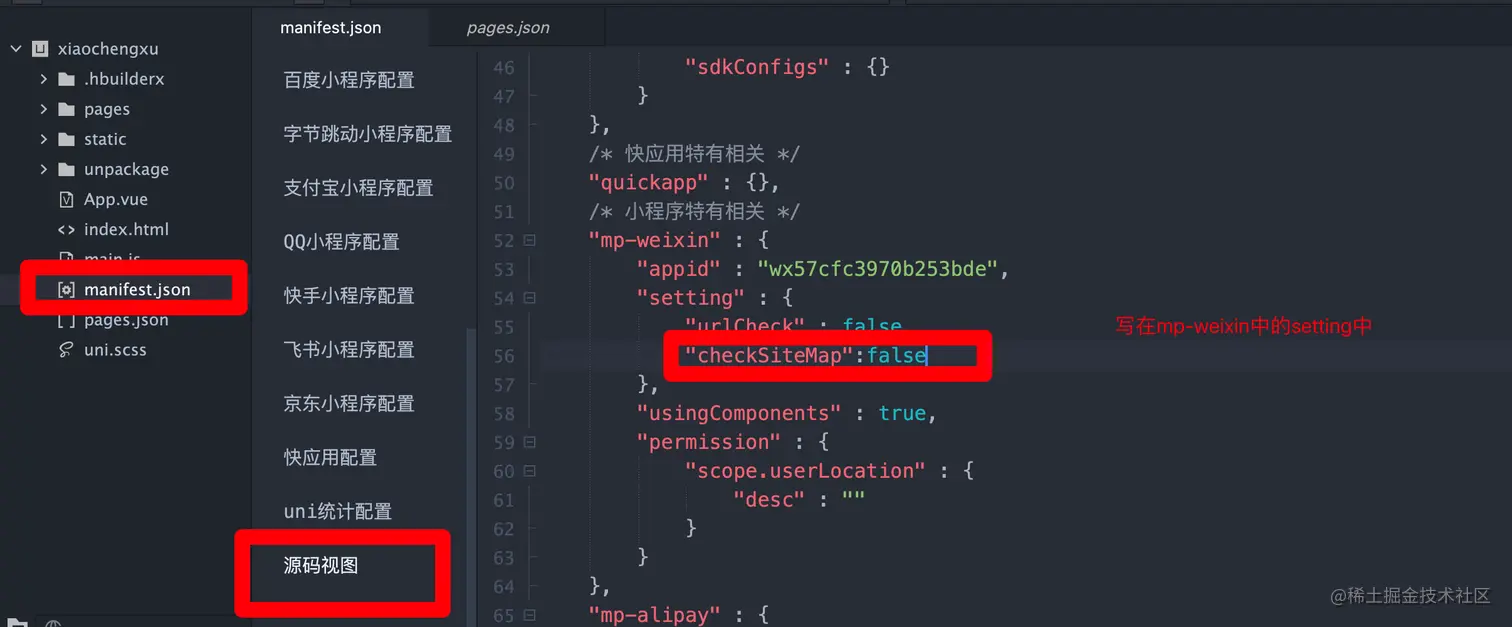The image size is (1512, 627).
Task: Switch to the manifest.json editor tab
Action: tap(331, 27)
